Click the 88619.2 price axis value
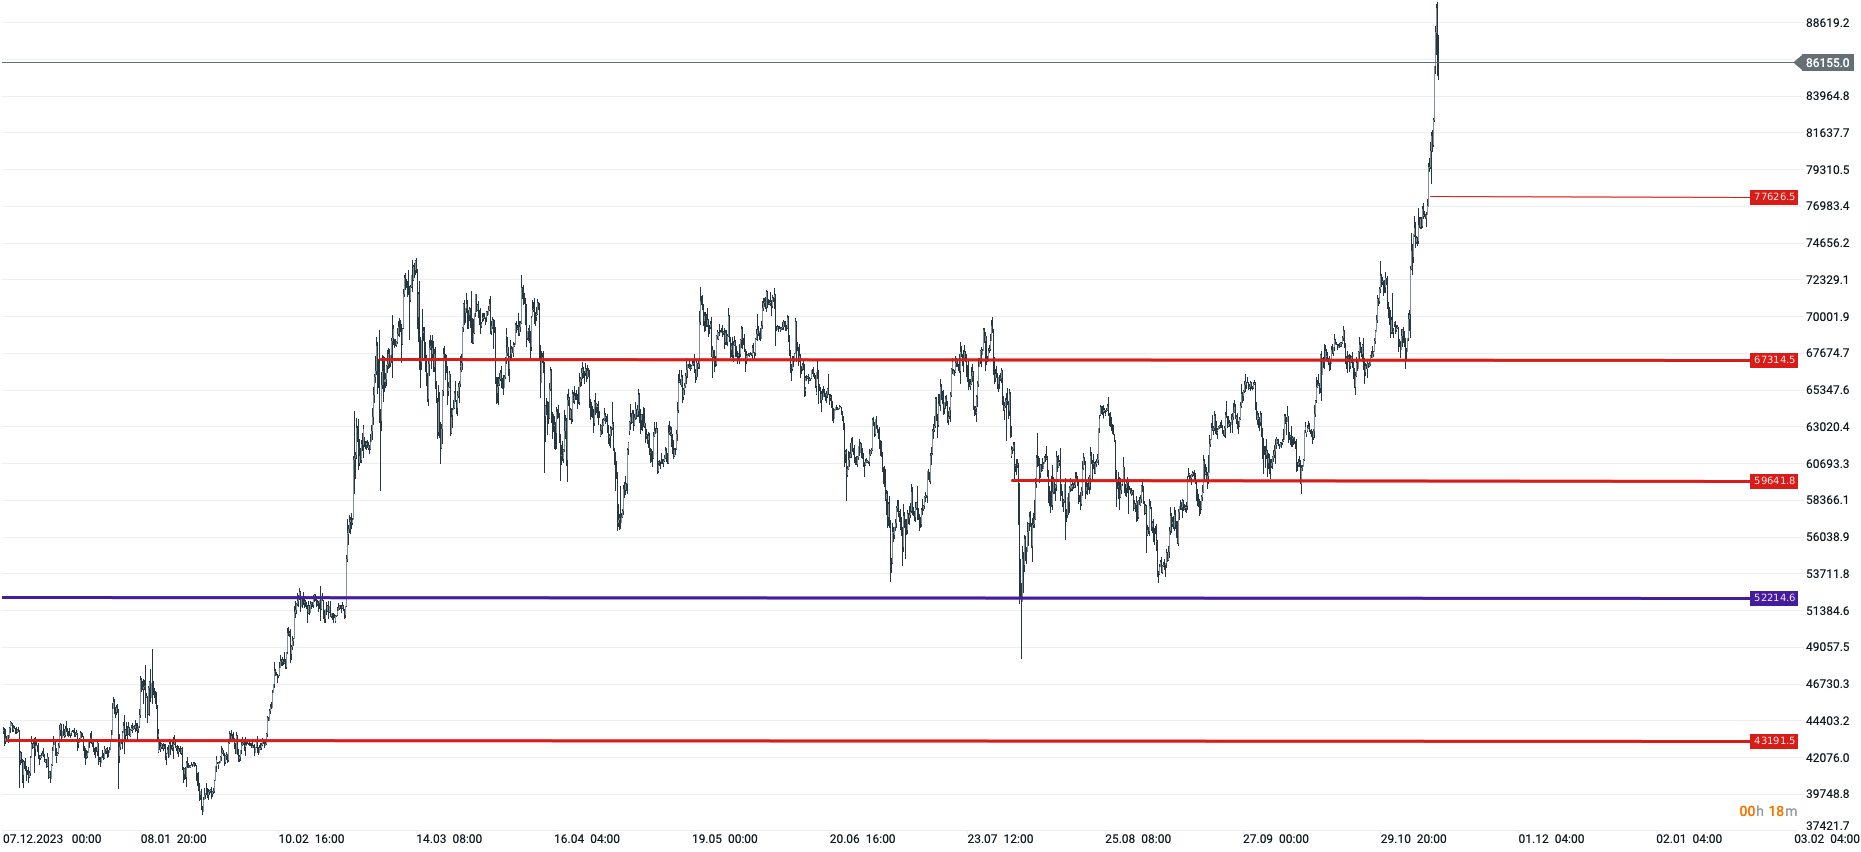1861x852 pixels. click(x=1827, y=23)
